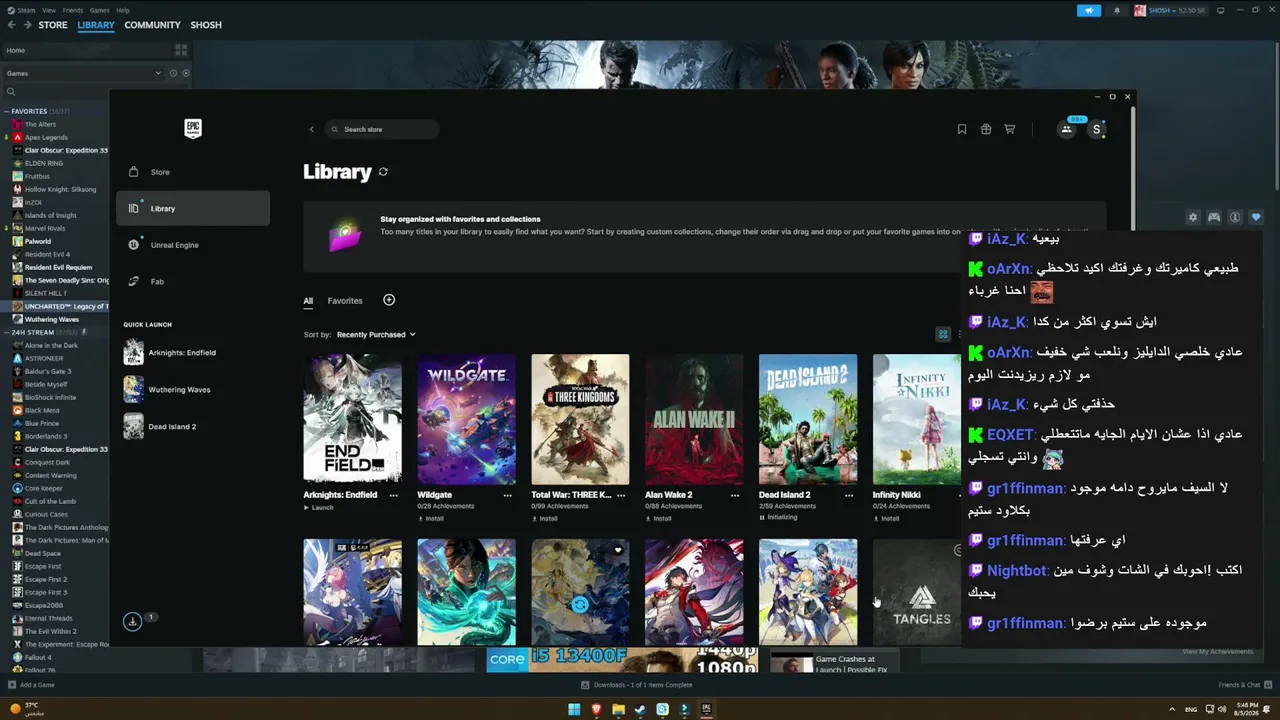Open the Epic wishlist bookmark icon
1280x720 pixels.
point(962,129)
